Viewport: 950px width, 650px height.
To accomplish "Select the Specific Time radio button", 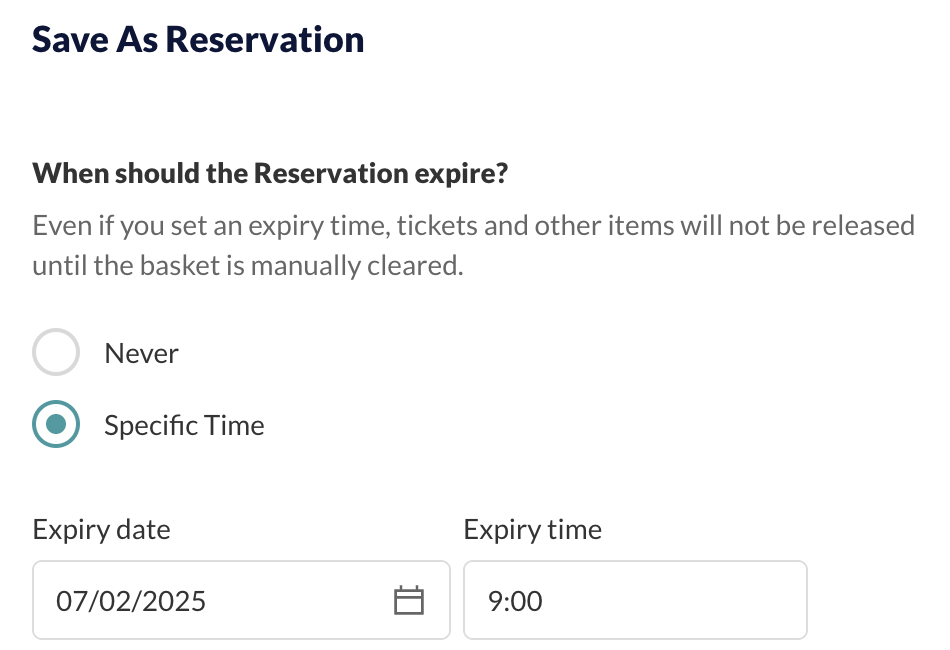I will coord(56,424).
